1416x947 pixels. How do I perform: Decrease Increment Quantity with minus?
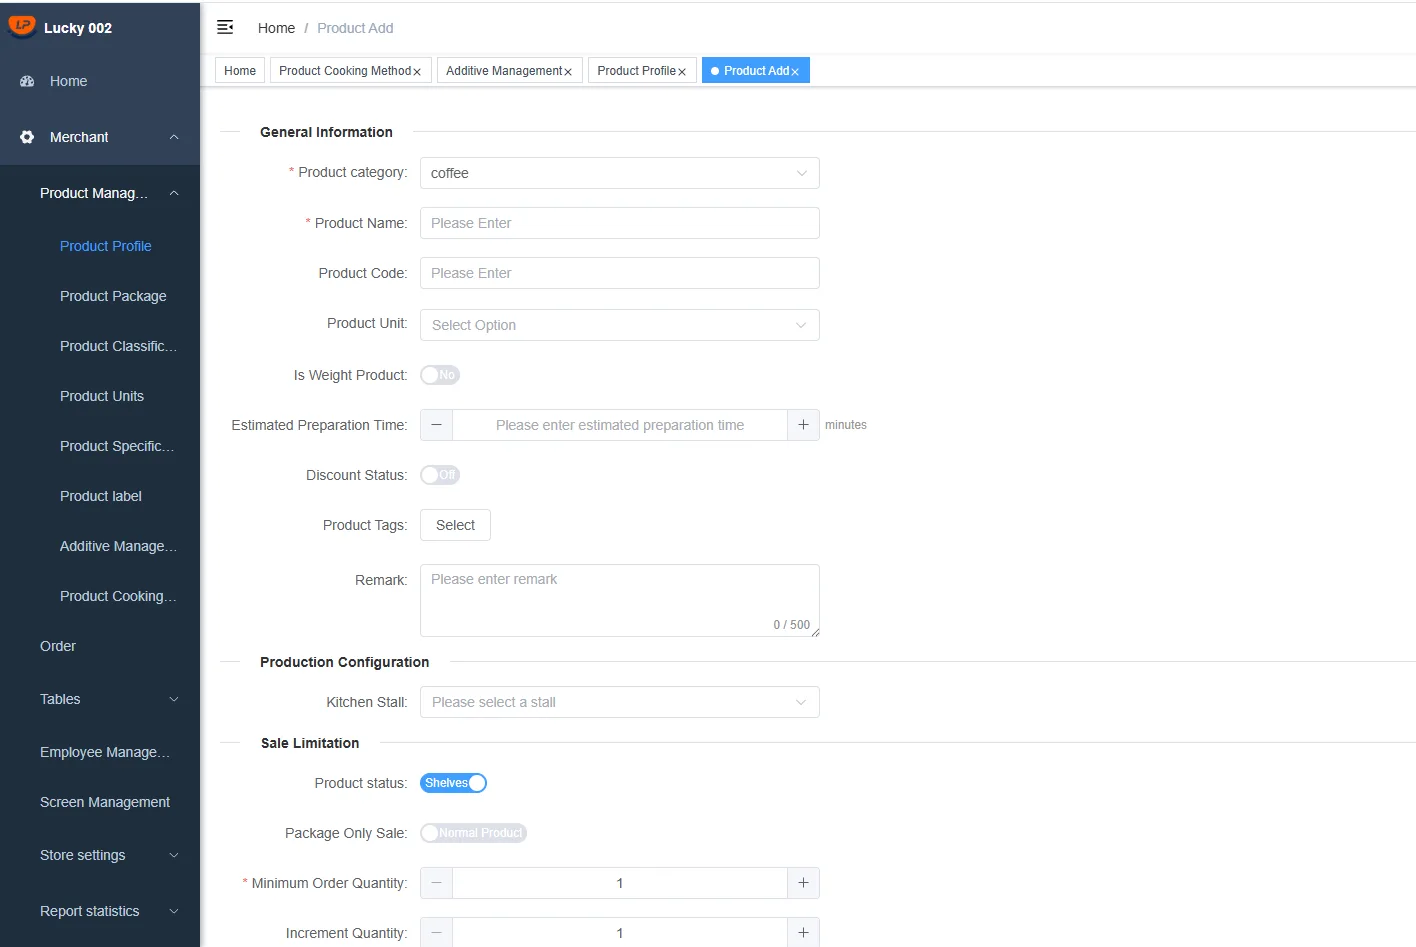click(x=436, y=933)
